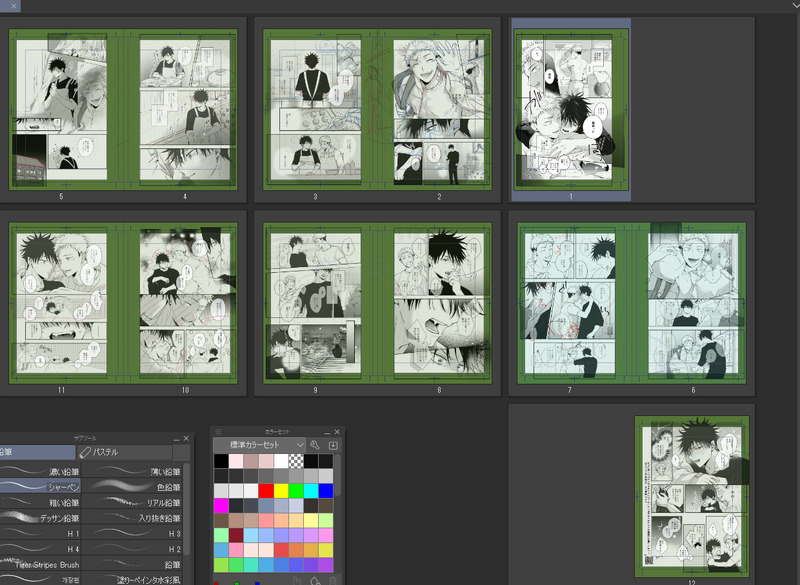Select the 色鉛筆 brush

click(x=132, y=487)
